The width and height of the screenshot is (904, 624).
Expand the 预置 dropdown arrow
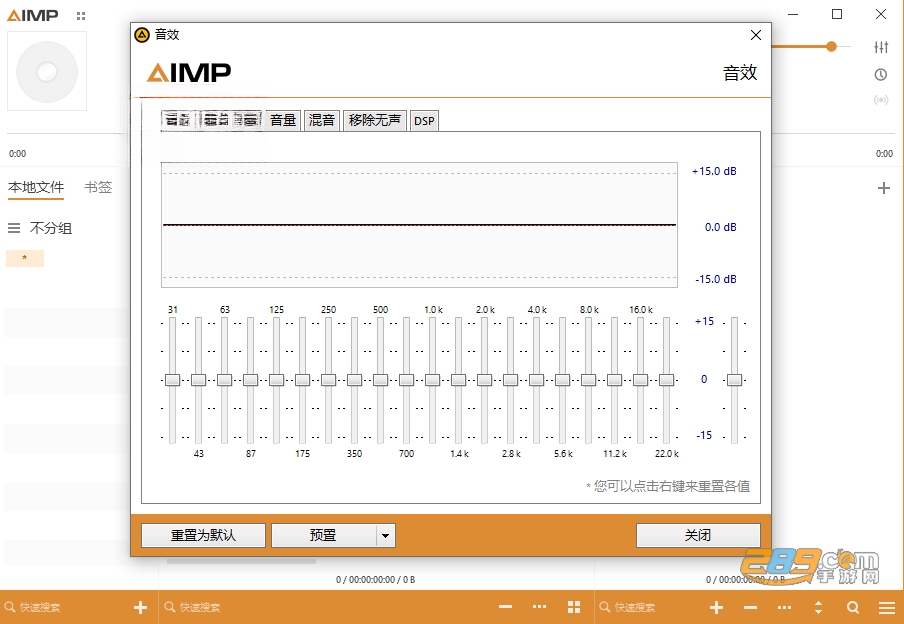tap(386, 535)
